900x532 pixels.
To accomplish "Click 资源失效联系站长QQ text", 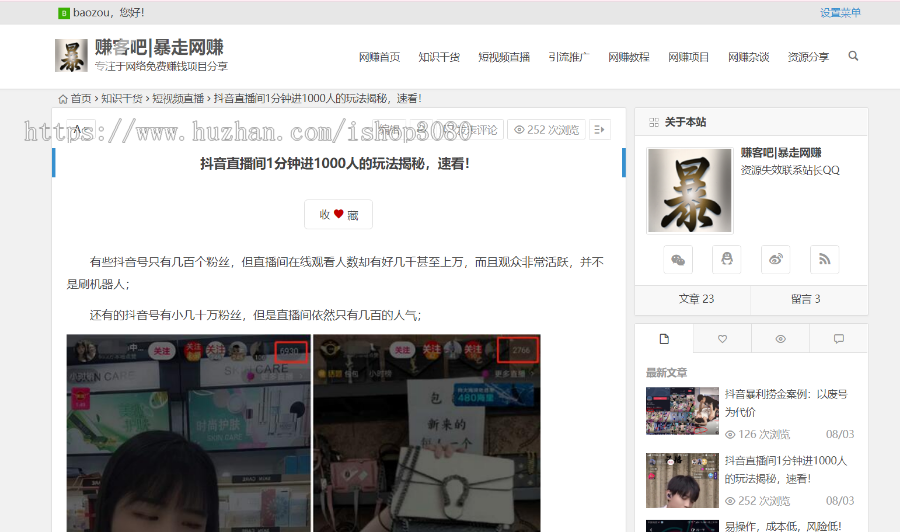I will point(790,170).
